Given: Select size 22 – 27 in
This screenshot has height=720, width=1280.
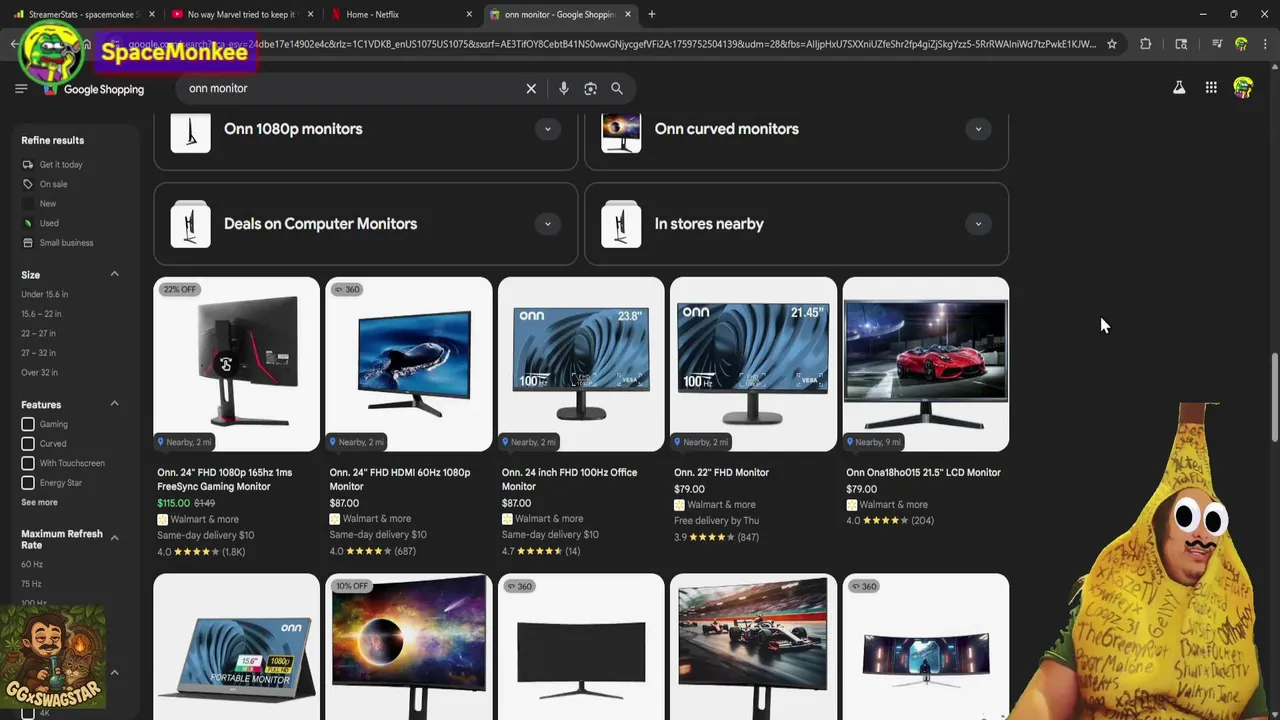Looking at the screenshot, I should click(x=38, y=333).
